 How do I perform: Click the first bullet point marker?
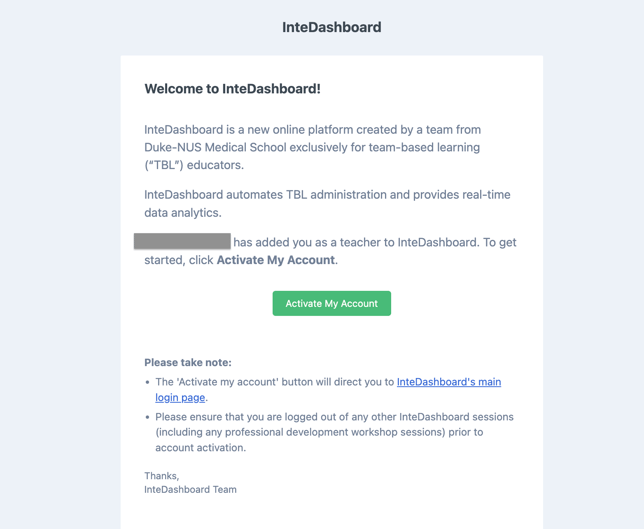(x=148, y=382)
